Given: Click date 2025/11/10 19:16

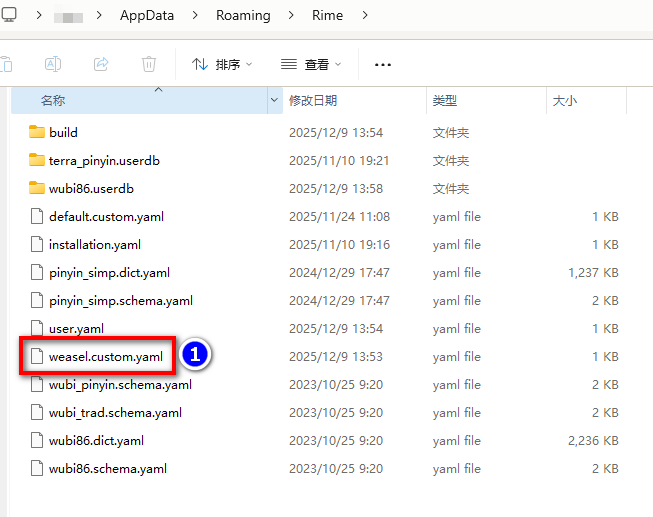Looking at the screenshot, I should tap(339, 245).
